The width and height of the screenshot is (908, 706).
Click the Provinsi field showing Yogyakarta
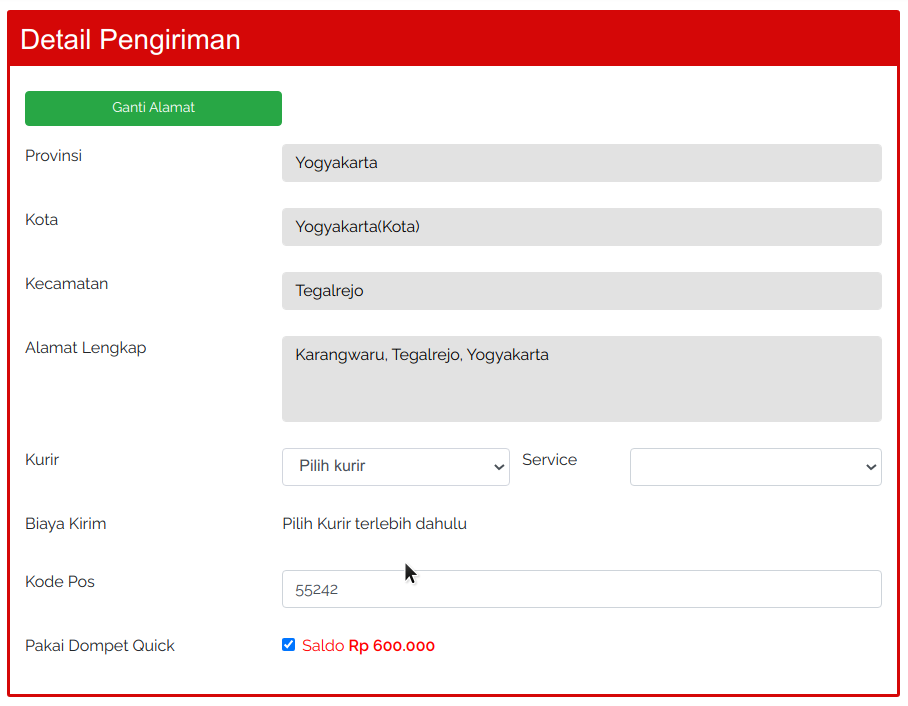tap(580, 163)
